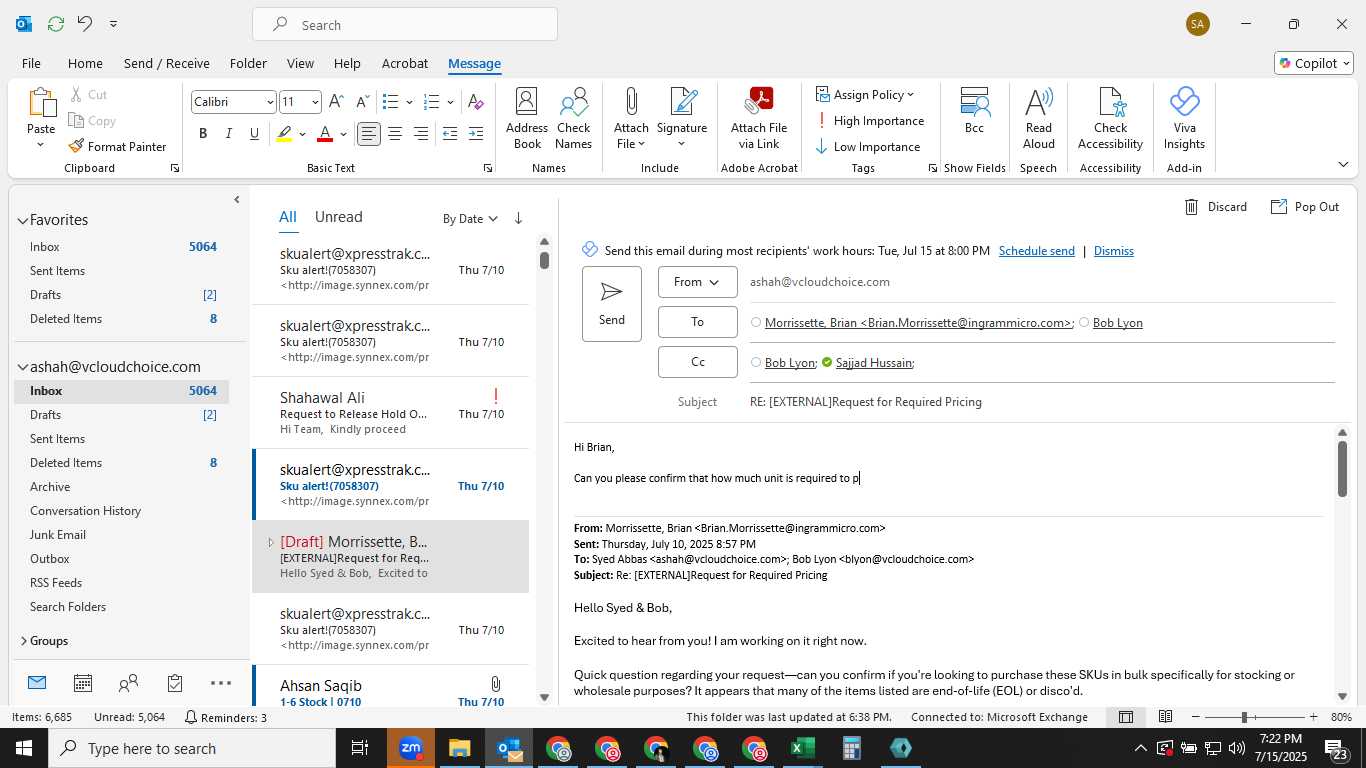Click Attach File via Link
The image size is (1366, 768).
[x=759, y=119]
